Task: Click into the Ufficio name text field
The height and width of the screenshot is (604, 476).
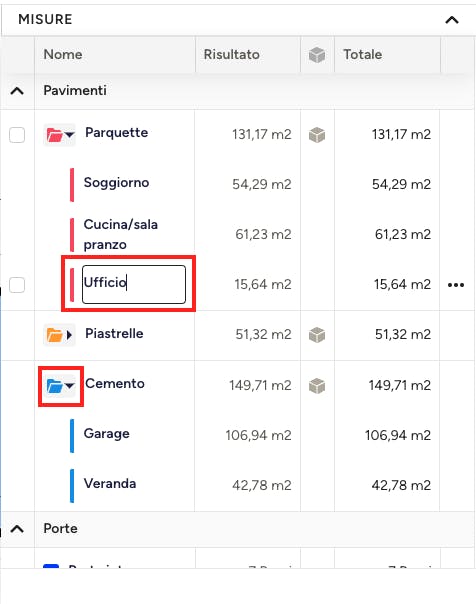Action: pos(134,284)
